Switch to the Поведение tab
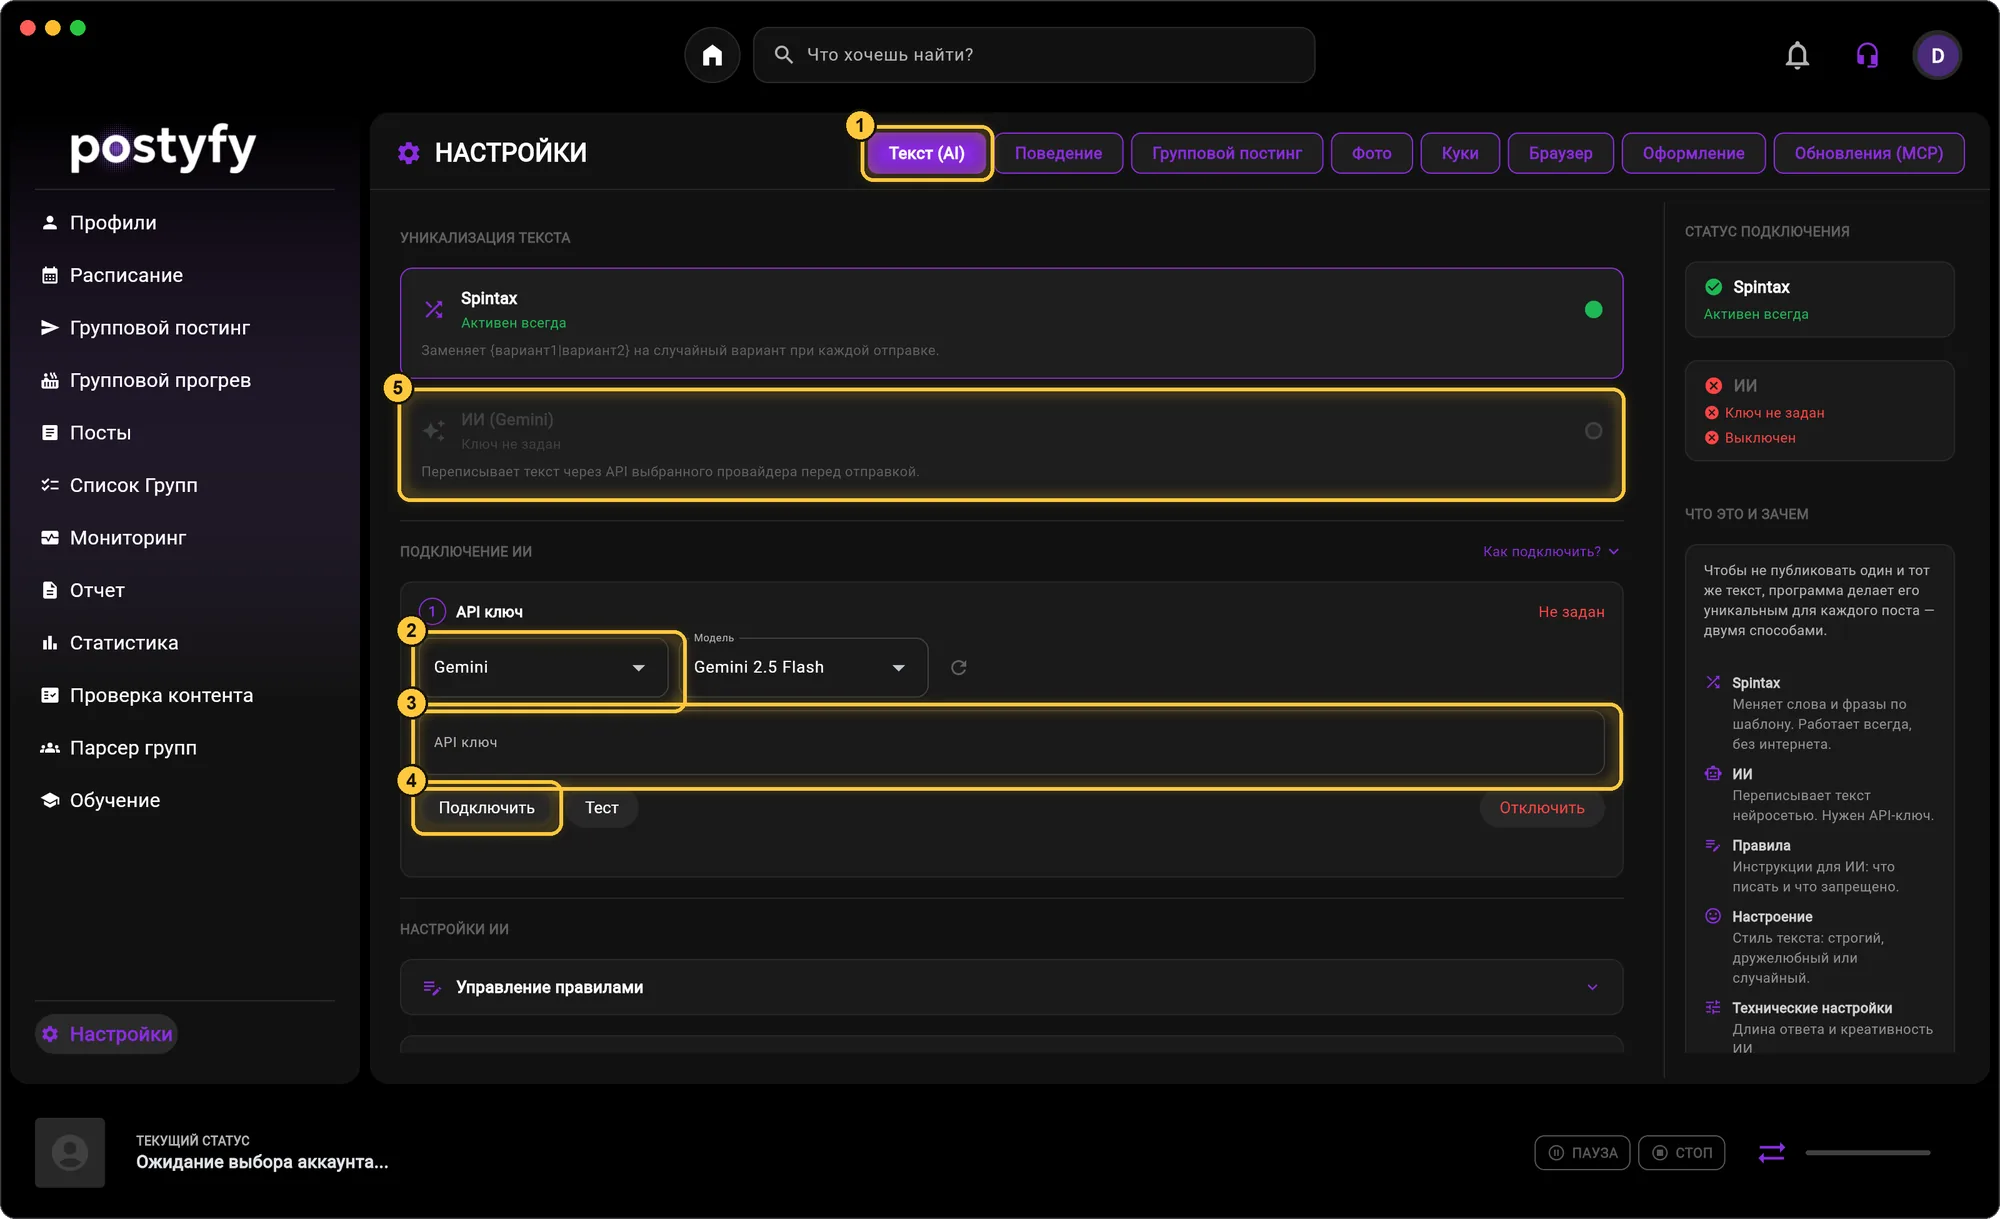The width and height of the screenshot is (2000, 1219). (x=1058, y=153)
